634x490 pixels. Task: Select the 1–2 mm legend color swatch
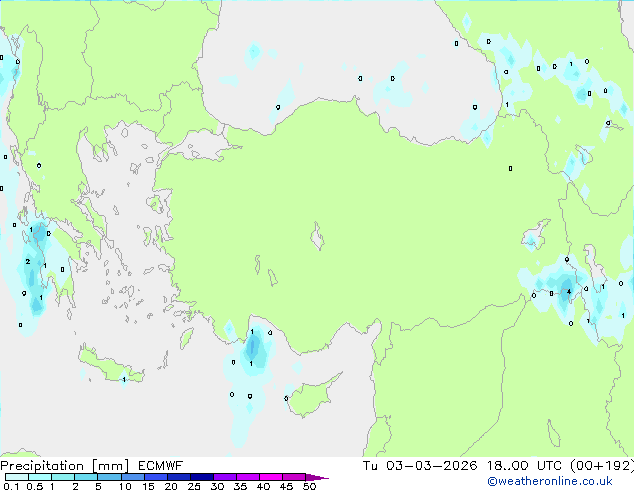tap(63, 477)
